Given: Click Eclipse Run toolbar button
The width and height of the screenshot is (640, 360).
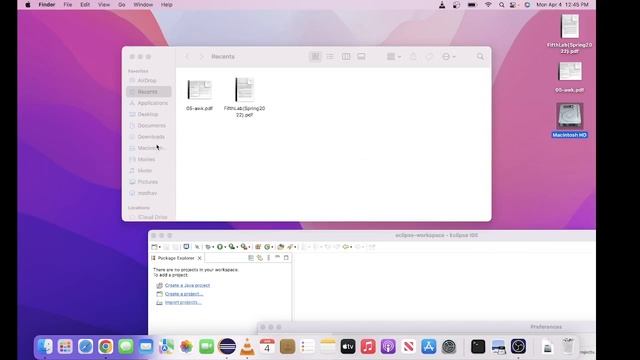Looking at the screenshot, I should 220,247.
